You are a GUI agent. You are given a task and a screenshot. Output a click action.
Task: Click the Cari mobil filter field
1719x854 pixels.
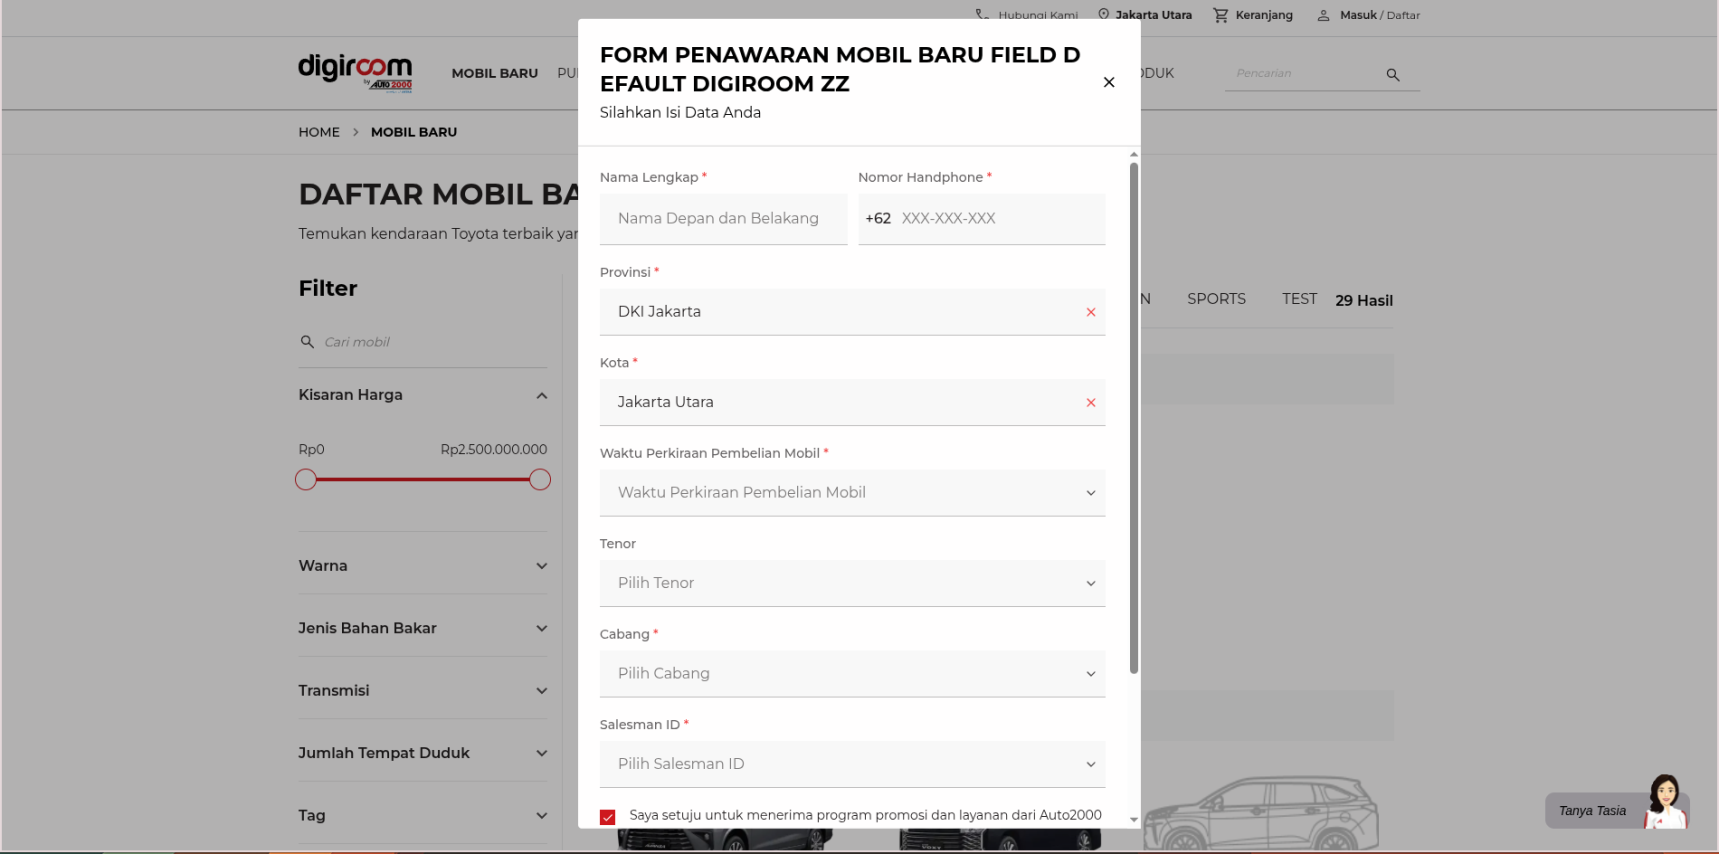(x=422, y=342)
